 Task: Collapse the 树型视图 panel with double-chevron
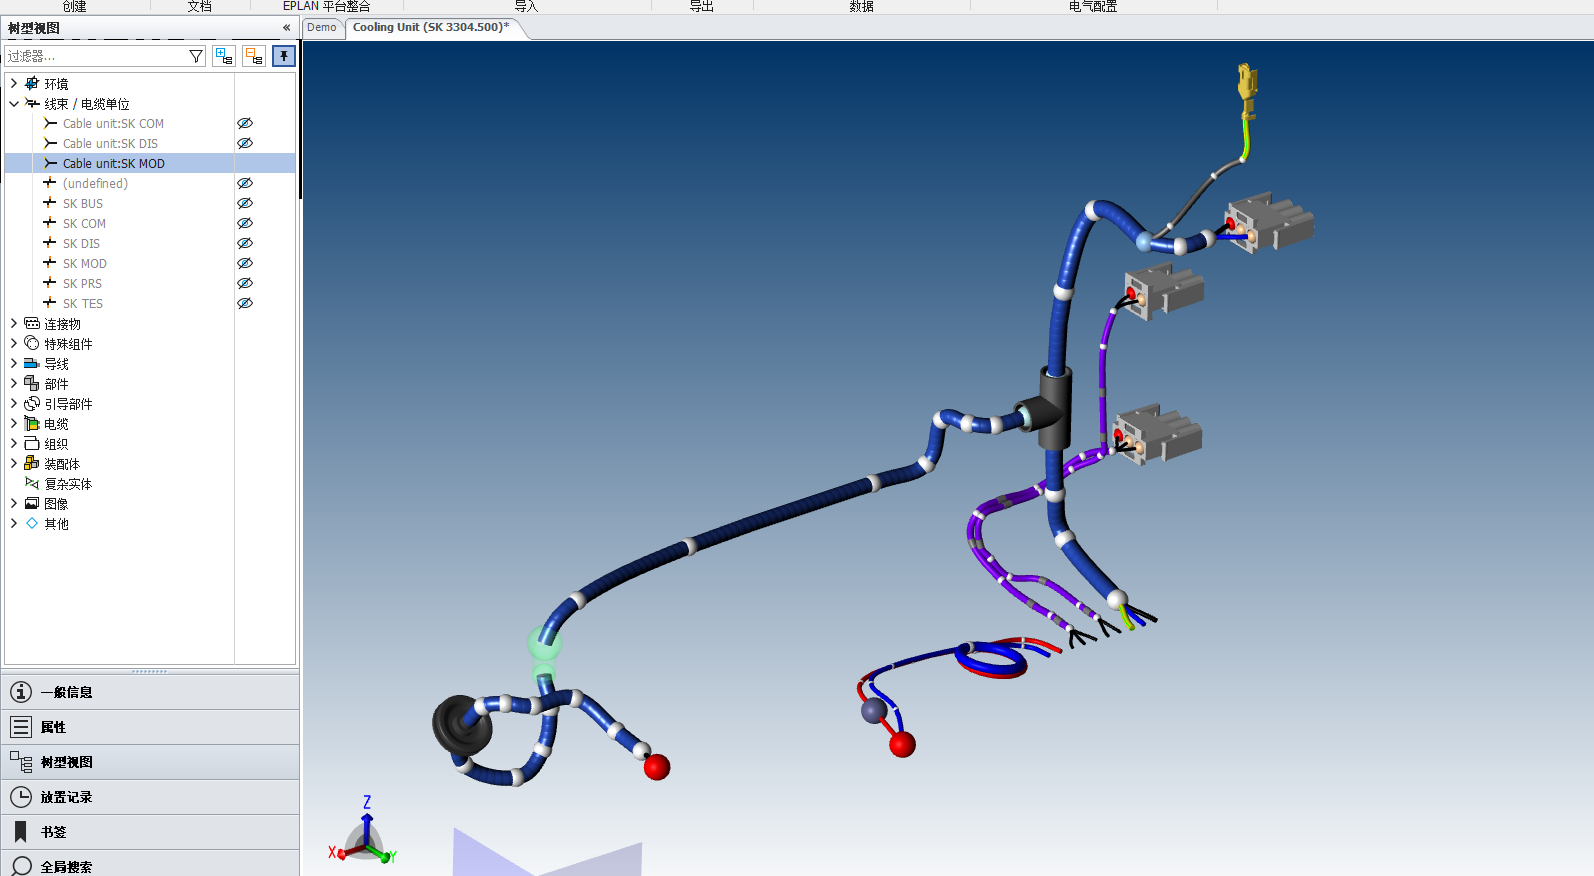coord(286,28)
